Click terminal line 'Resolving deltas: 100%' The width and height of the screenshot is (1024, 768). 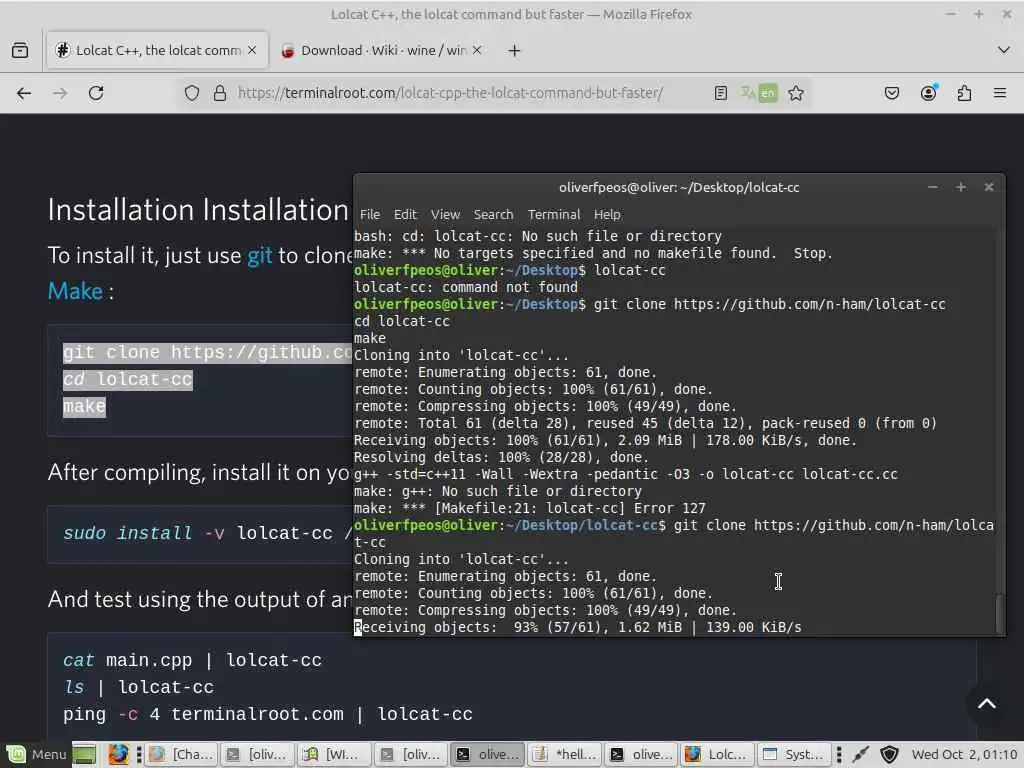(x=502, y=457)
